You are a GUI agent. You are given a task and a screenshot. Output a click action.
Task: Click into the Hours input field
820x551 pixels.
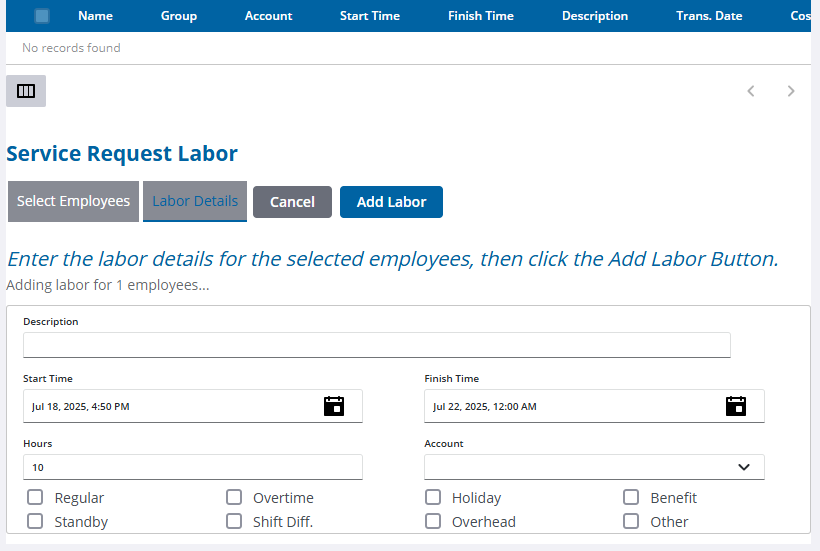(x=193, y=467)
